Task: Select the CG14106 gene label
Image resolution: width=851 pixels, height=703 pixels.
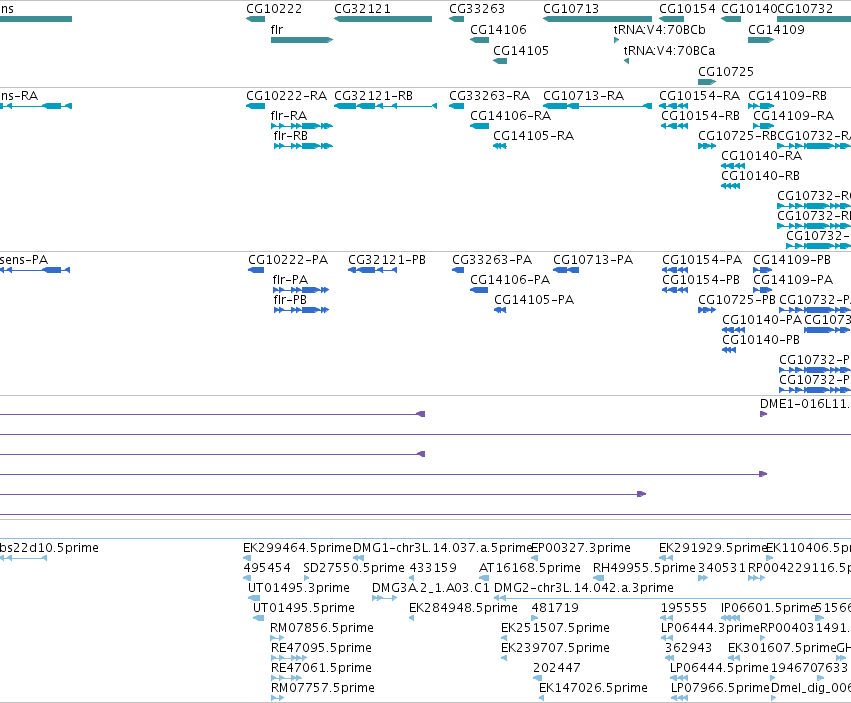Action: [498, 30]
